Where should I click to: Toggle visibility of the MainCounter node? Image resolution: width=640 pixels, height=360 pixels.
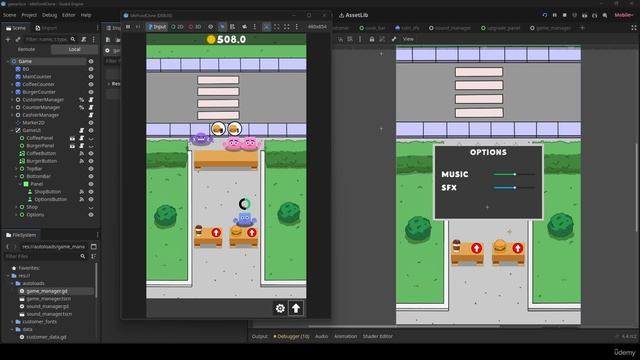(x=91, y=77)
